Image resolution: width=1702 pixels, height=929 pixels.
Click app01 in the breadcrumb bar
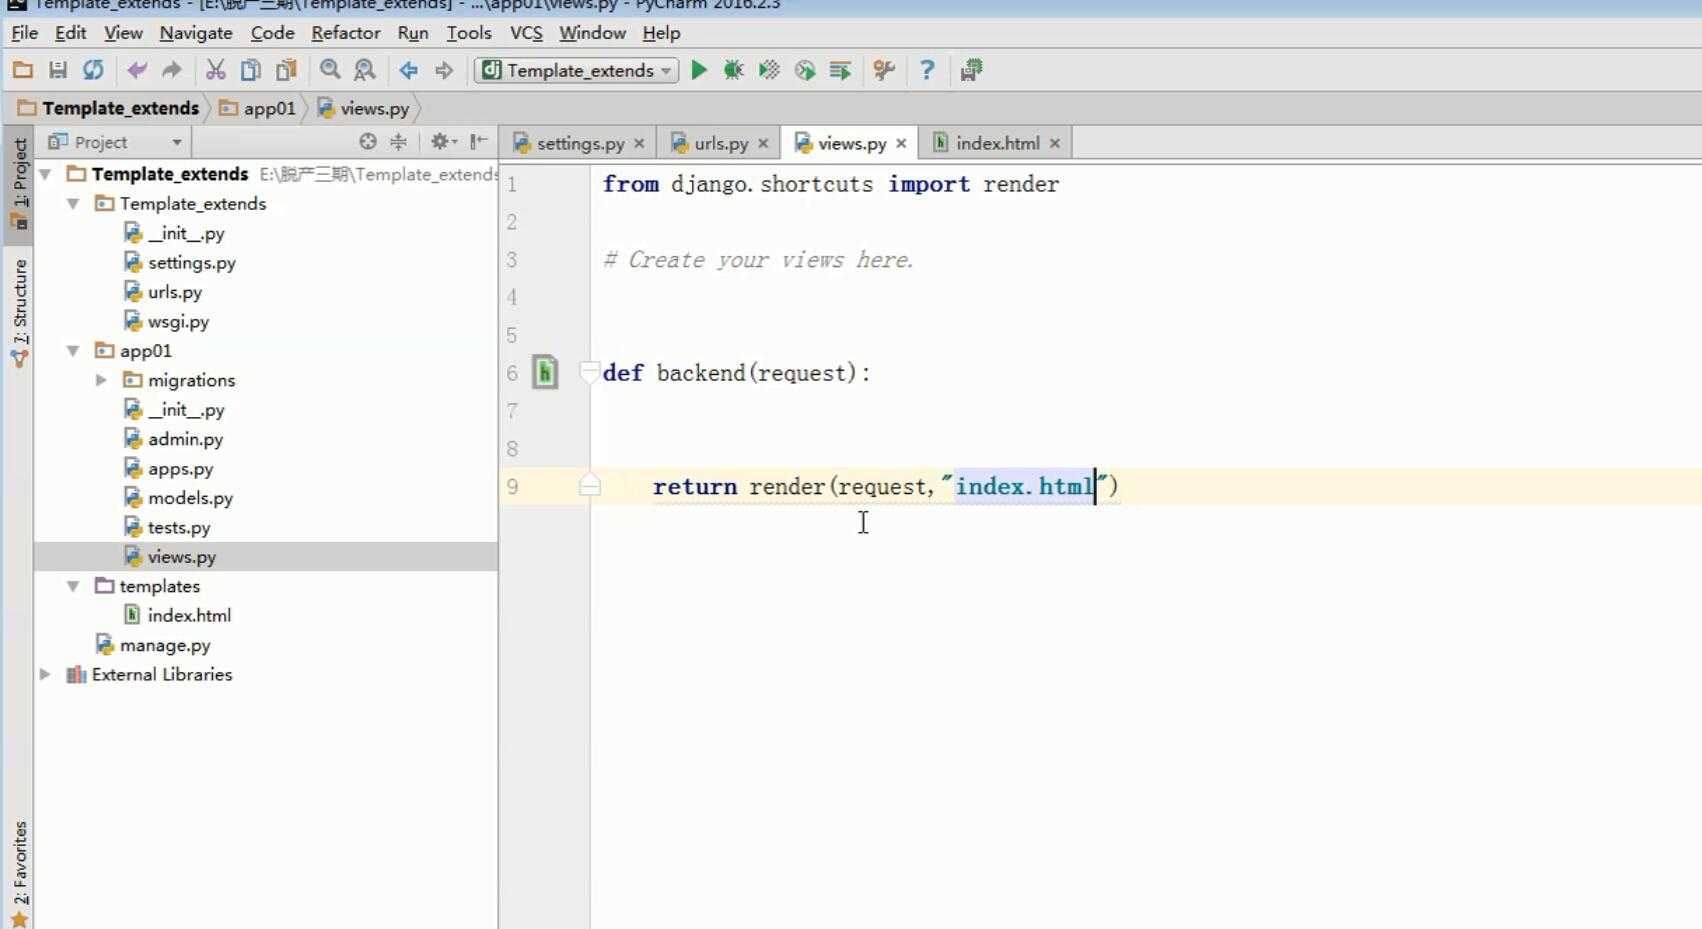click(x=258, y=108)
